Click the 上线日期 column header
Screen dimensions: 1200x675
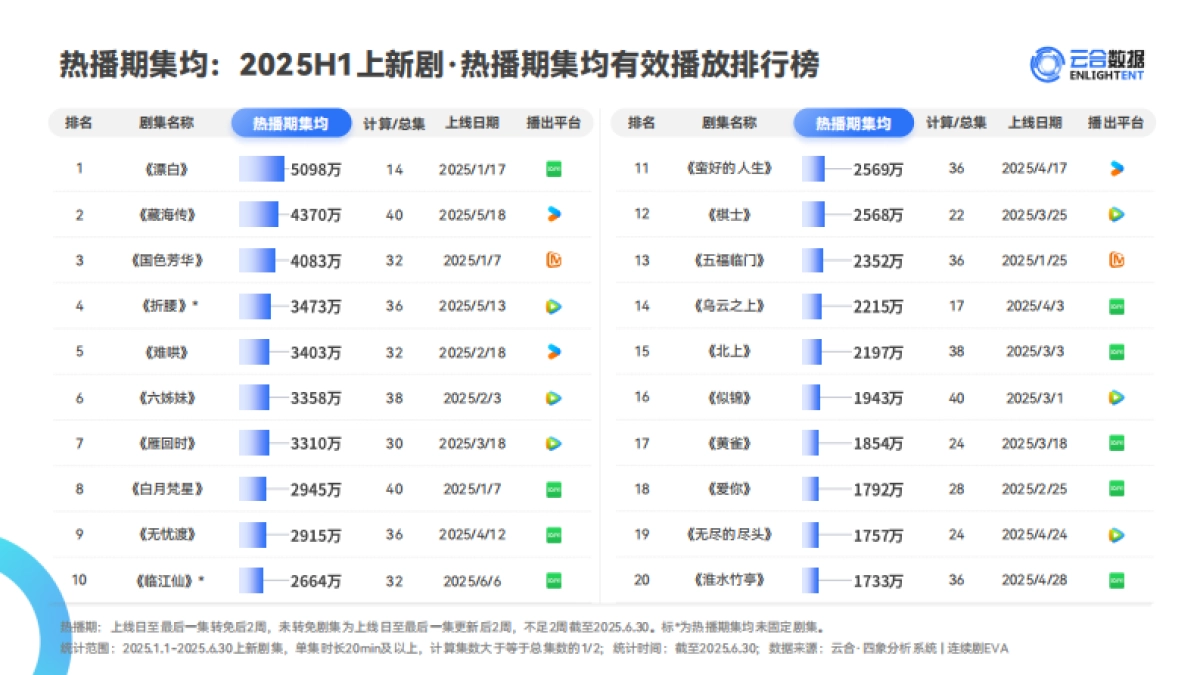(x=473, y=123)
